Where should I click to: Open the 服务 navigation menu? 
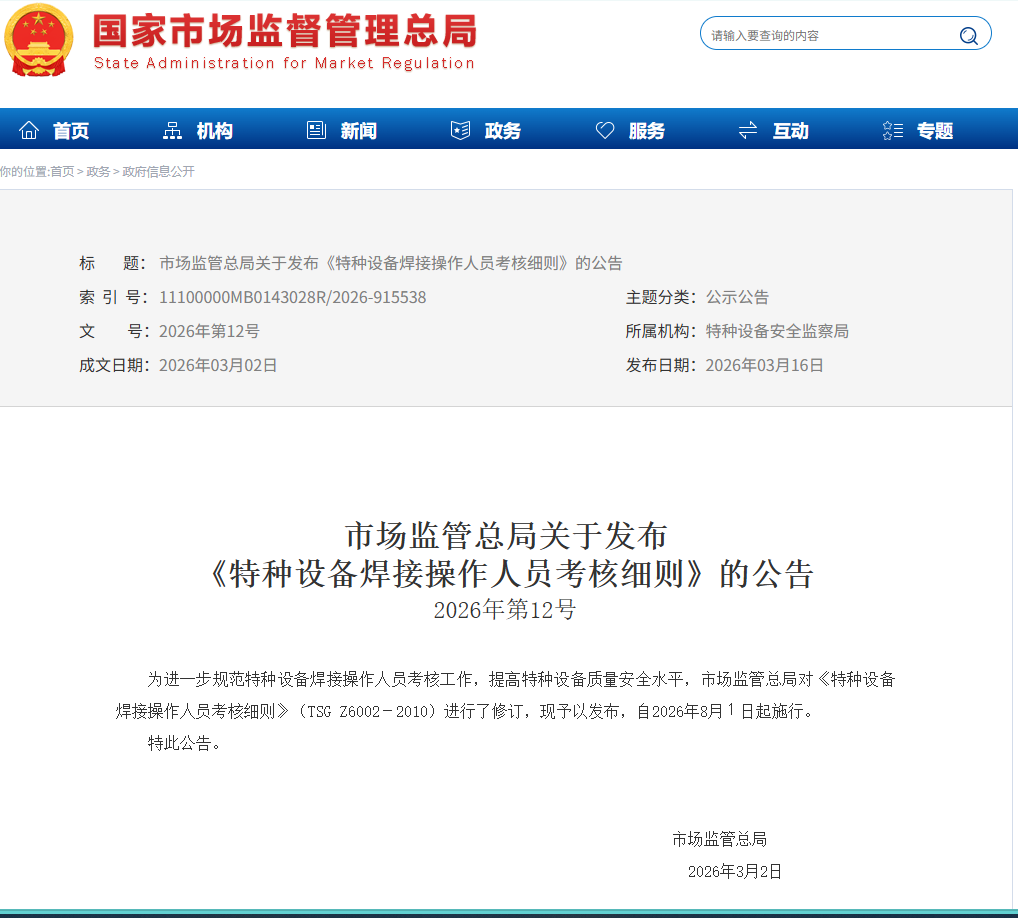click(x=646, y=129)
